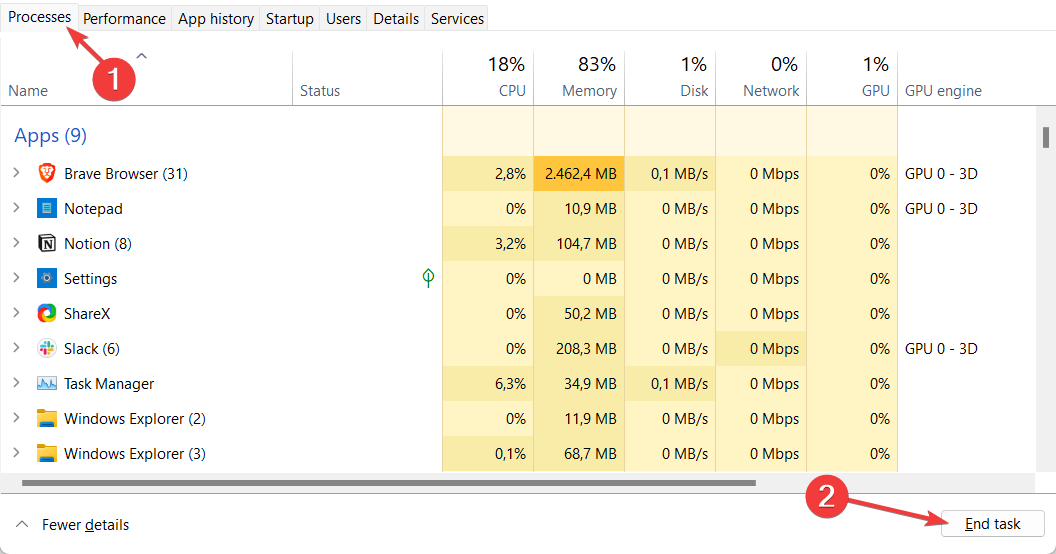Click the Notion app icon
The width and height of the screenshot is (1056, 554).
click(x=46, y=243)
